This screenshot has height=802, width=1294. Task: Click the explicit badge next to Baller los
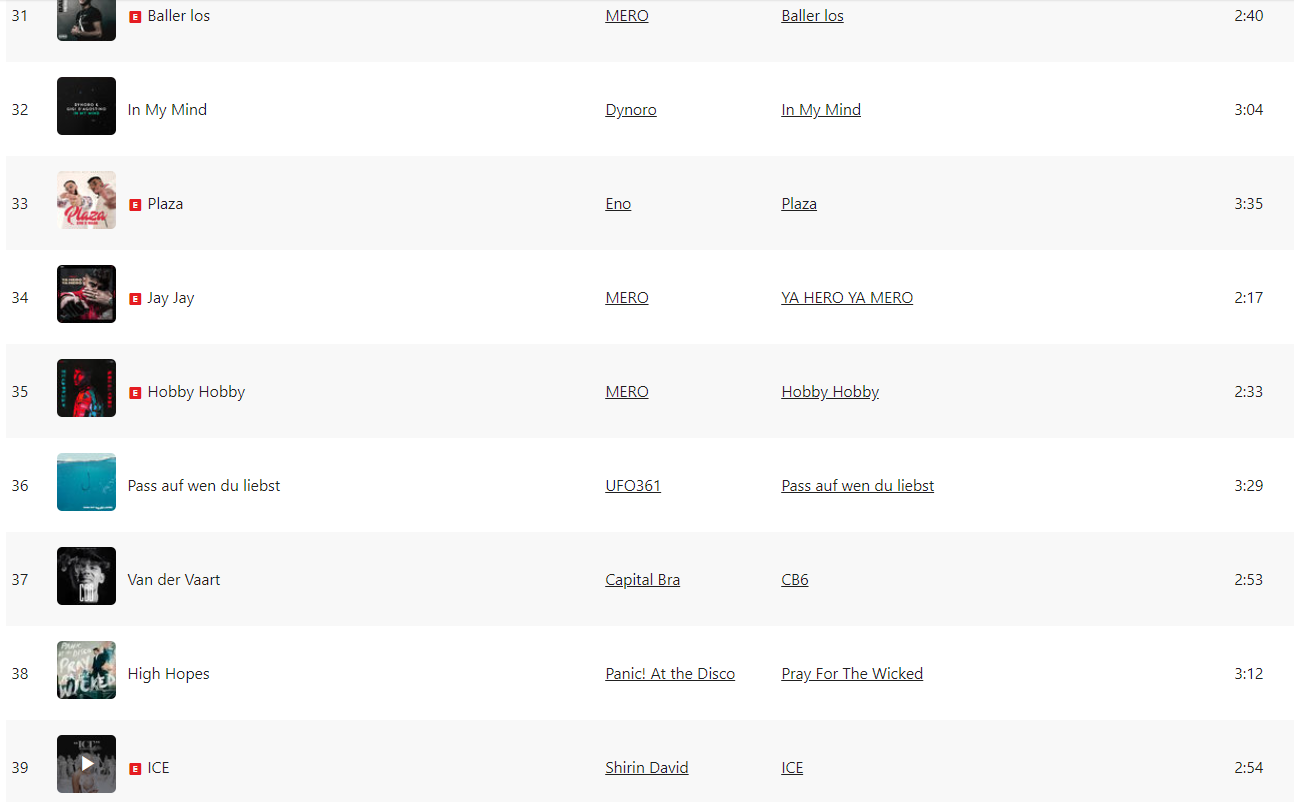(x=135, y=16)
